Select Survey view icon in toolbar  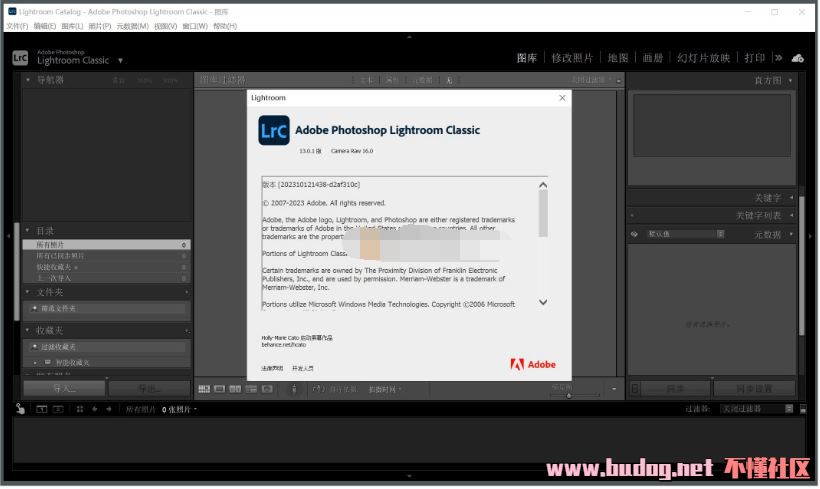coord(252,390)
